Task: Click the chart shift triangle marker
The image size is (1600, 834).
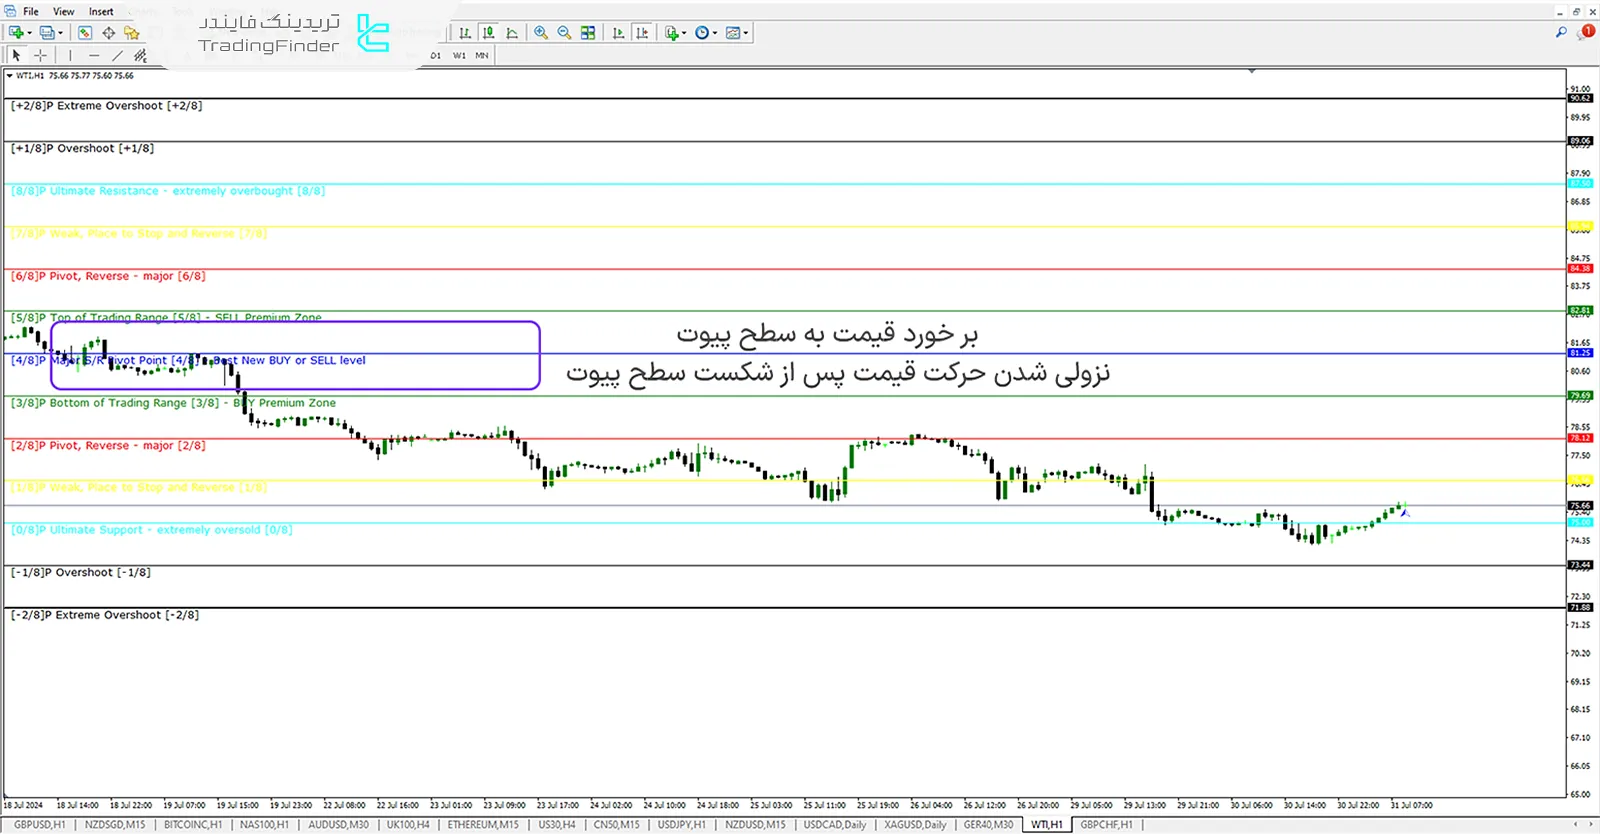Action: pyautogui.click(x=1251, y=71)
